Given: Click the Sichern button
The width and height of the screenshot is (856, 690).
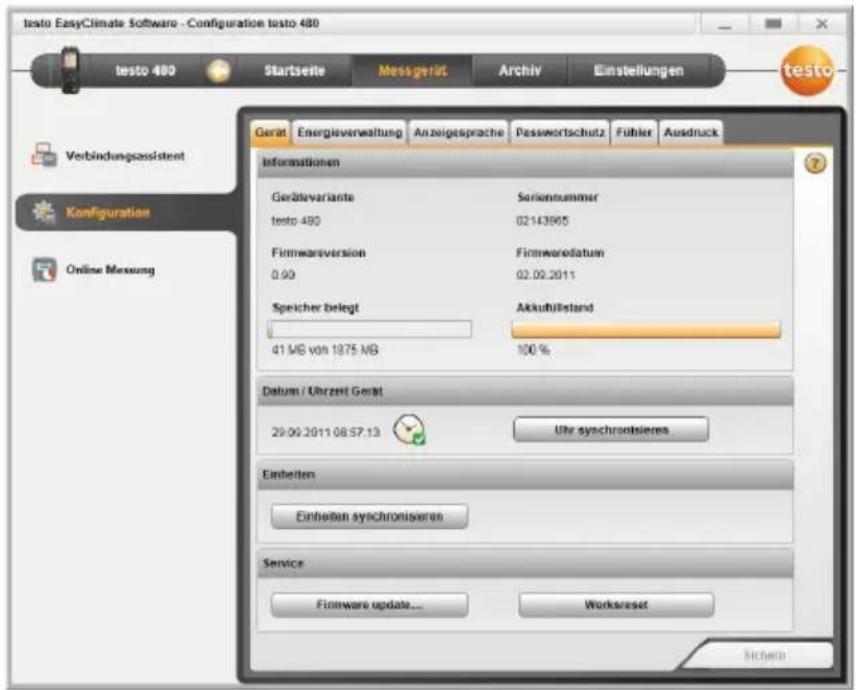Looking at the screenshot, I should click(x=764, y=655).
